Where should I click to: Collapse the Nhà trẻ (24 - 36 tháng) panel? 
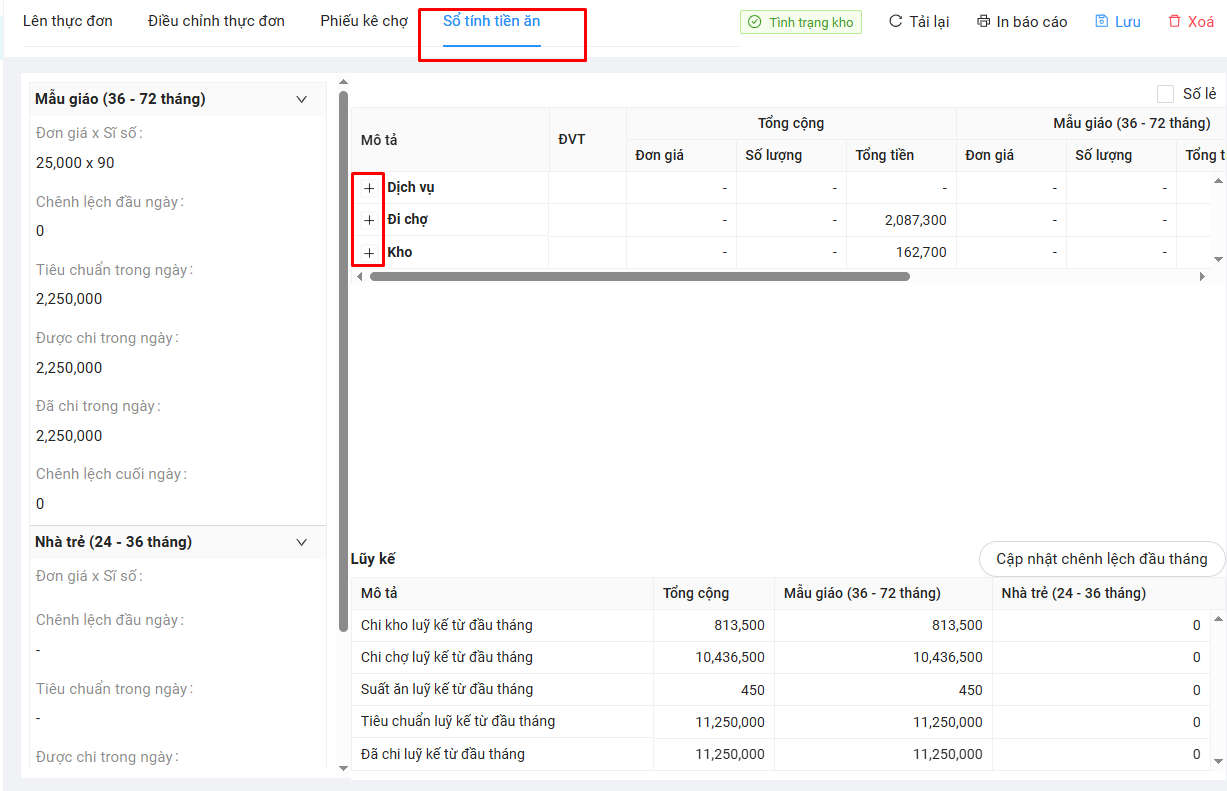302,542
